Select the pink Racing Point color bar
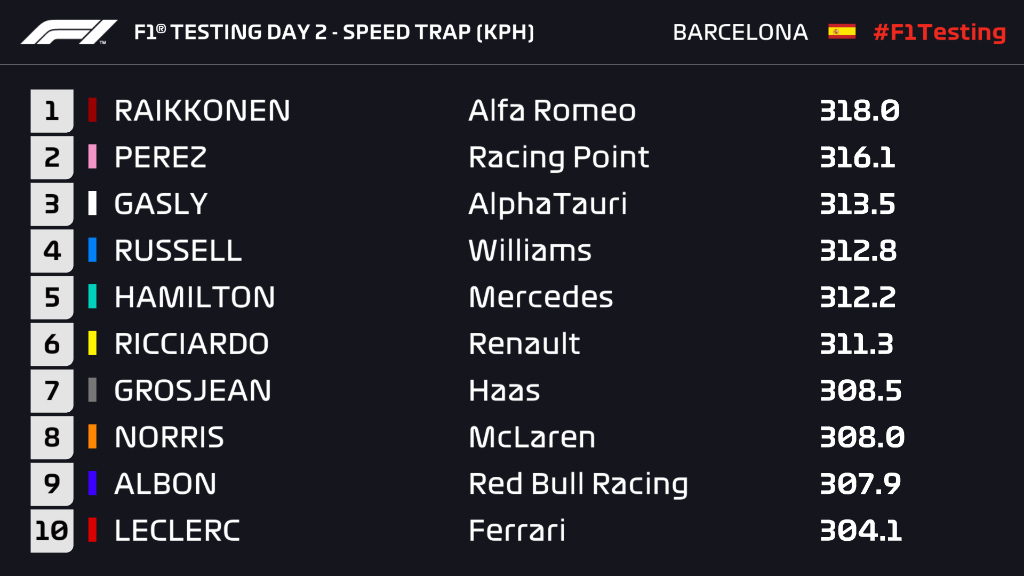This screenshot has height=576, width=1024. (93, 157)
